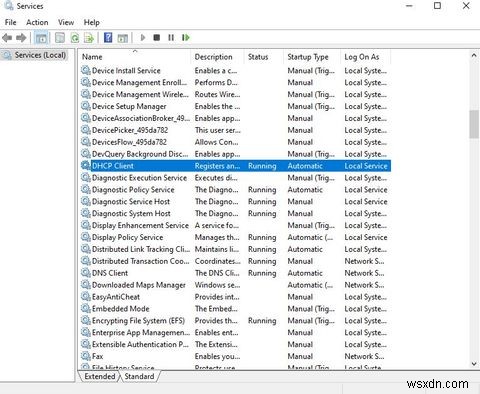Click vertical scrollbar thumb in services list
The image size is (480, 394).
click(x=474, y=124)
